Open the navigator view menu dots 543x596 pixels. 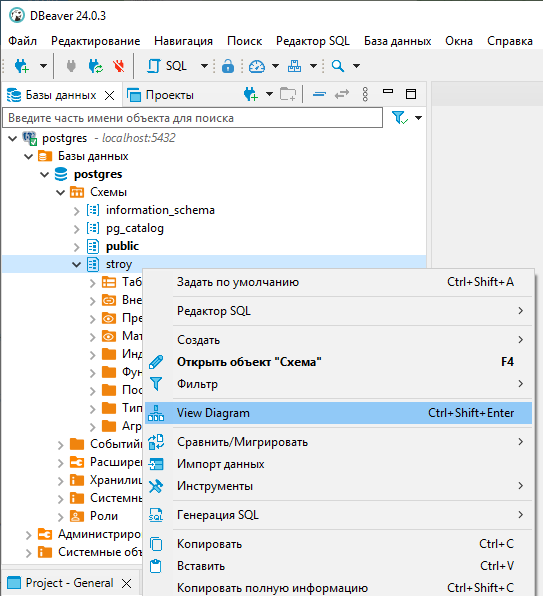(365, 94)
